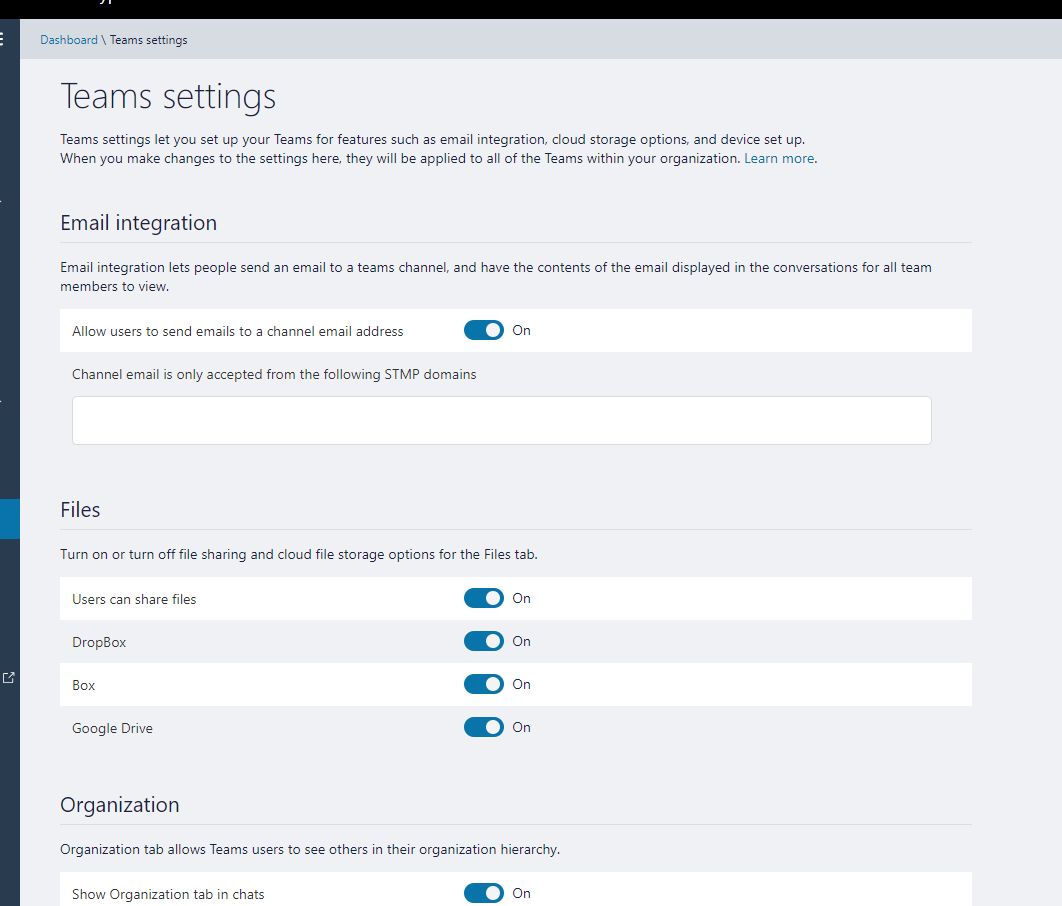Toggle the hamburger navigation menu icon

[2, 39]
